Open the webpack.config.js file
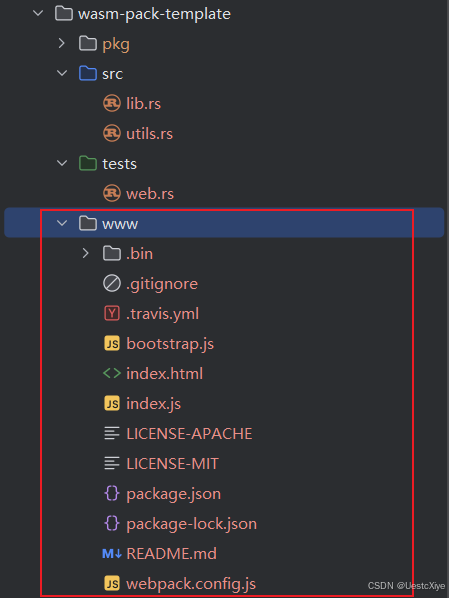Image resolution: width=449 pixels, height=598 pixels. pyautogui.click(x=191, y=584)
